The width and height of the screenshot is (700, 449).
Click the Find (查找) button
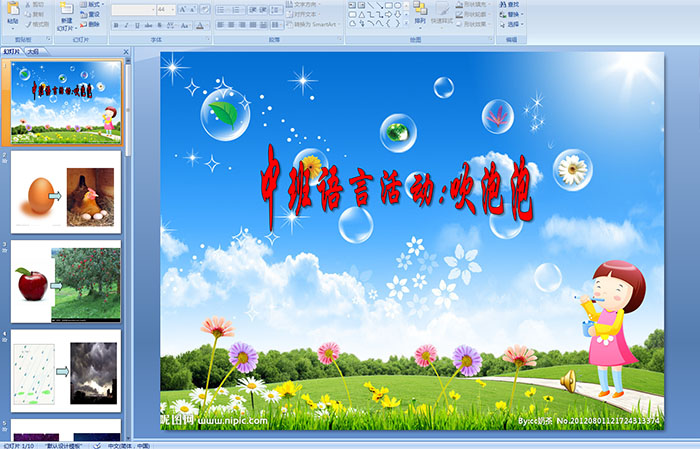coord(509,4)
